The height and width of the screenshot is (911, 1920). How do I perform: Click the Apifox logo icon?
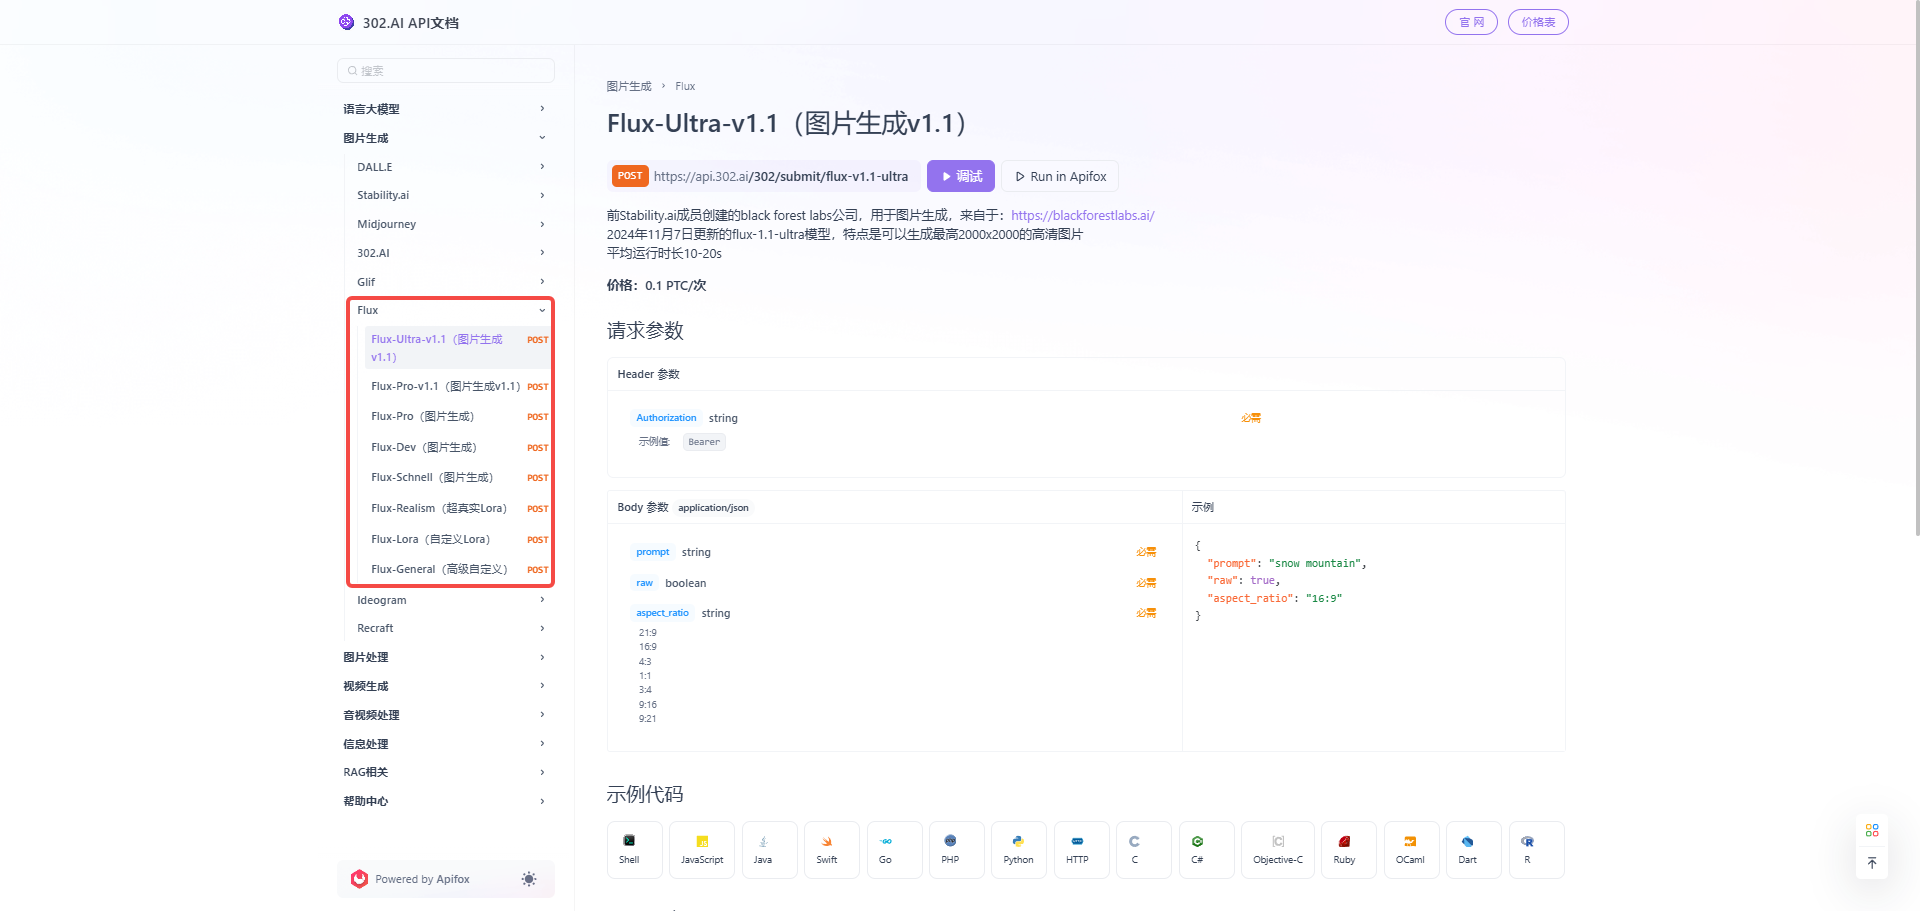pos(359,879)
